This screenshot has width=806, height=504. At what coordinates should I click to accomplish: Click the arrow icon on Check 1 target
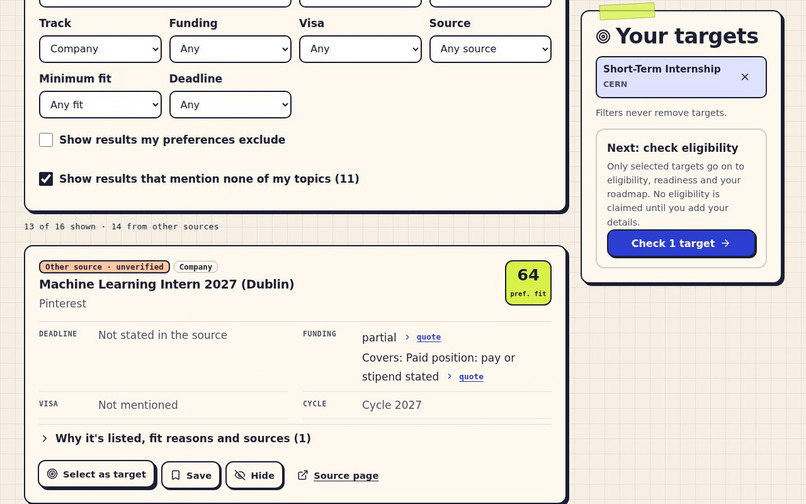725,243
